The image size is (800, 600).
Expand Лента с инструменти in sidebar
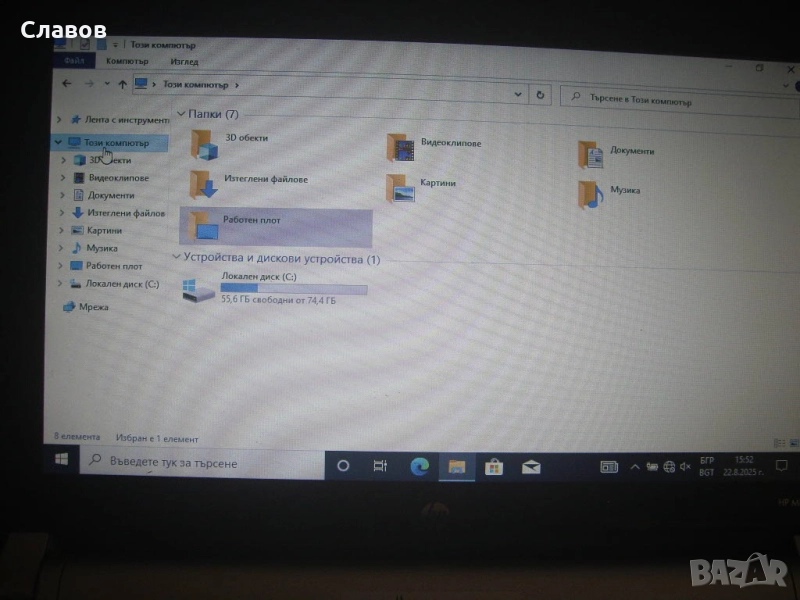pos(60,120)
